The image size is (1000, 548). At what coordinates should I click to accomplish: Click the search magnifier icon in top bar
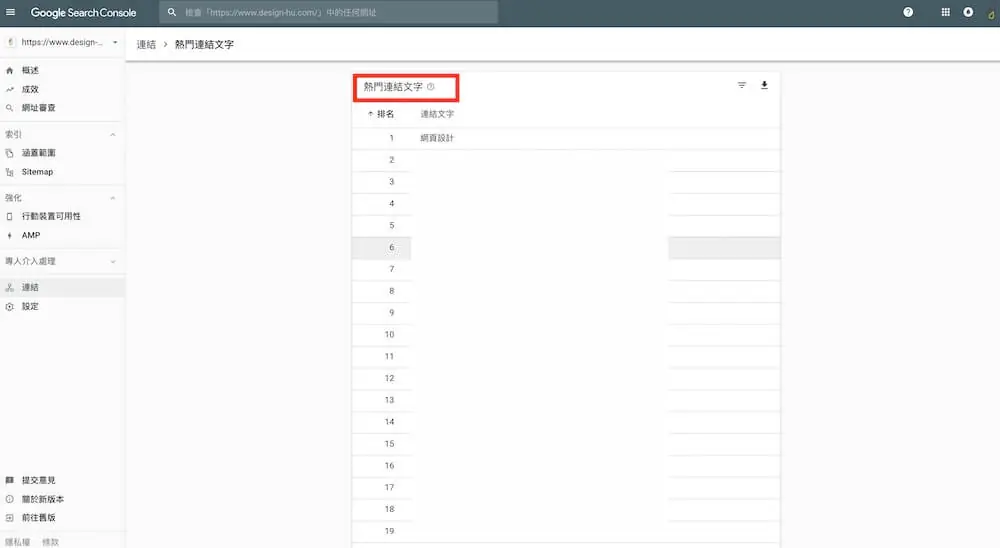click(172, 12)
